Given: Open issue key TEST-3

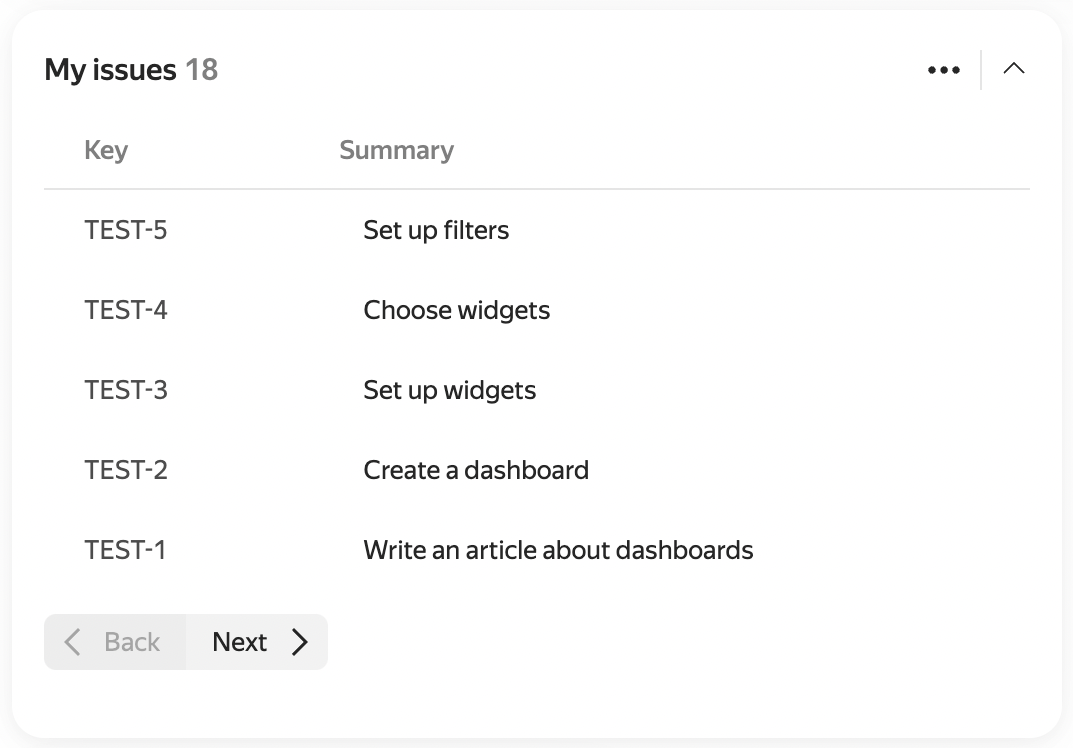Looking at the screenshot, I should [125, 391].
